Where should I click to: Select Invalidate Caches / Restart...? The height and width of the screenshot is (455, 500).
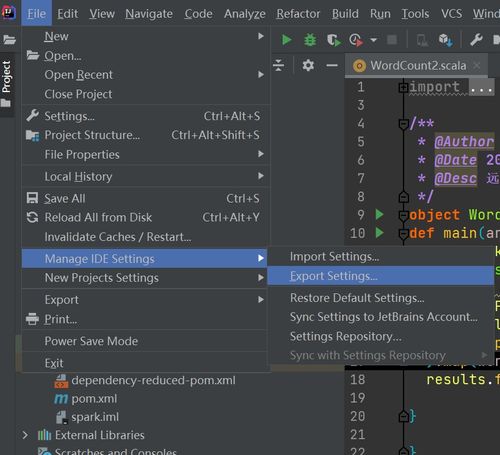pyautogui.click(x=145, y=237)
